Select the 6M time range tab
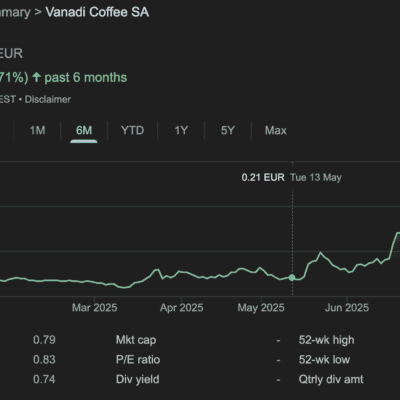The image size is (400, 400). (x=84, y=130)
